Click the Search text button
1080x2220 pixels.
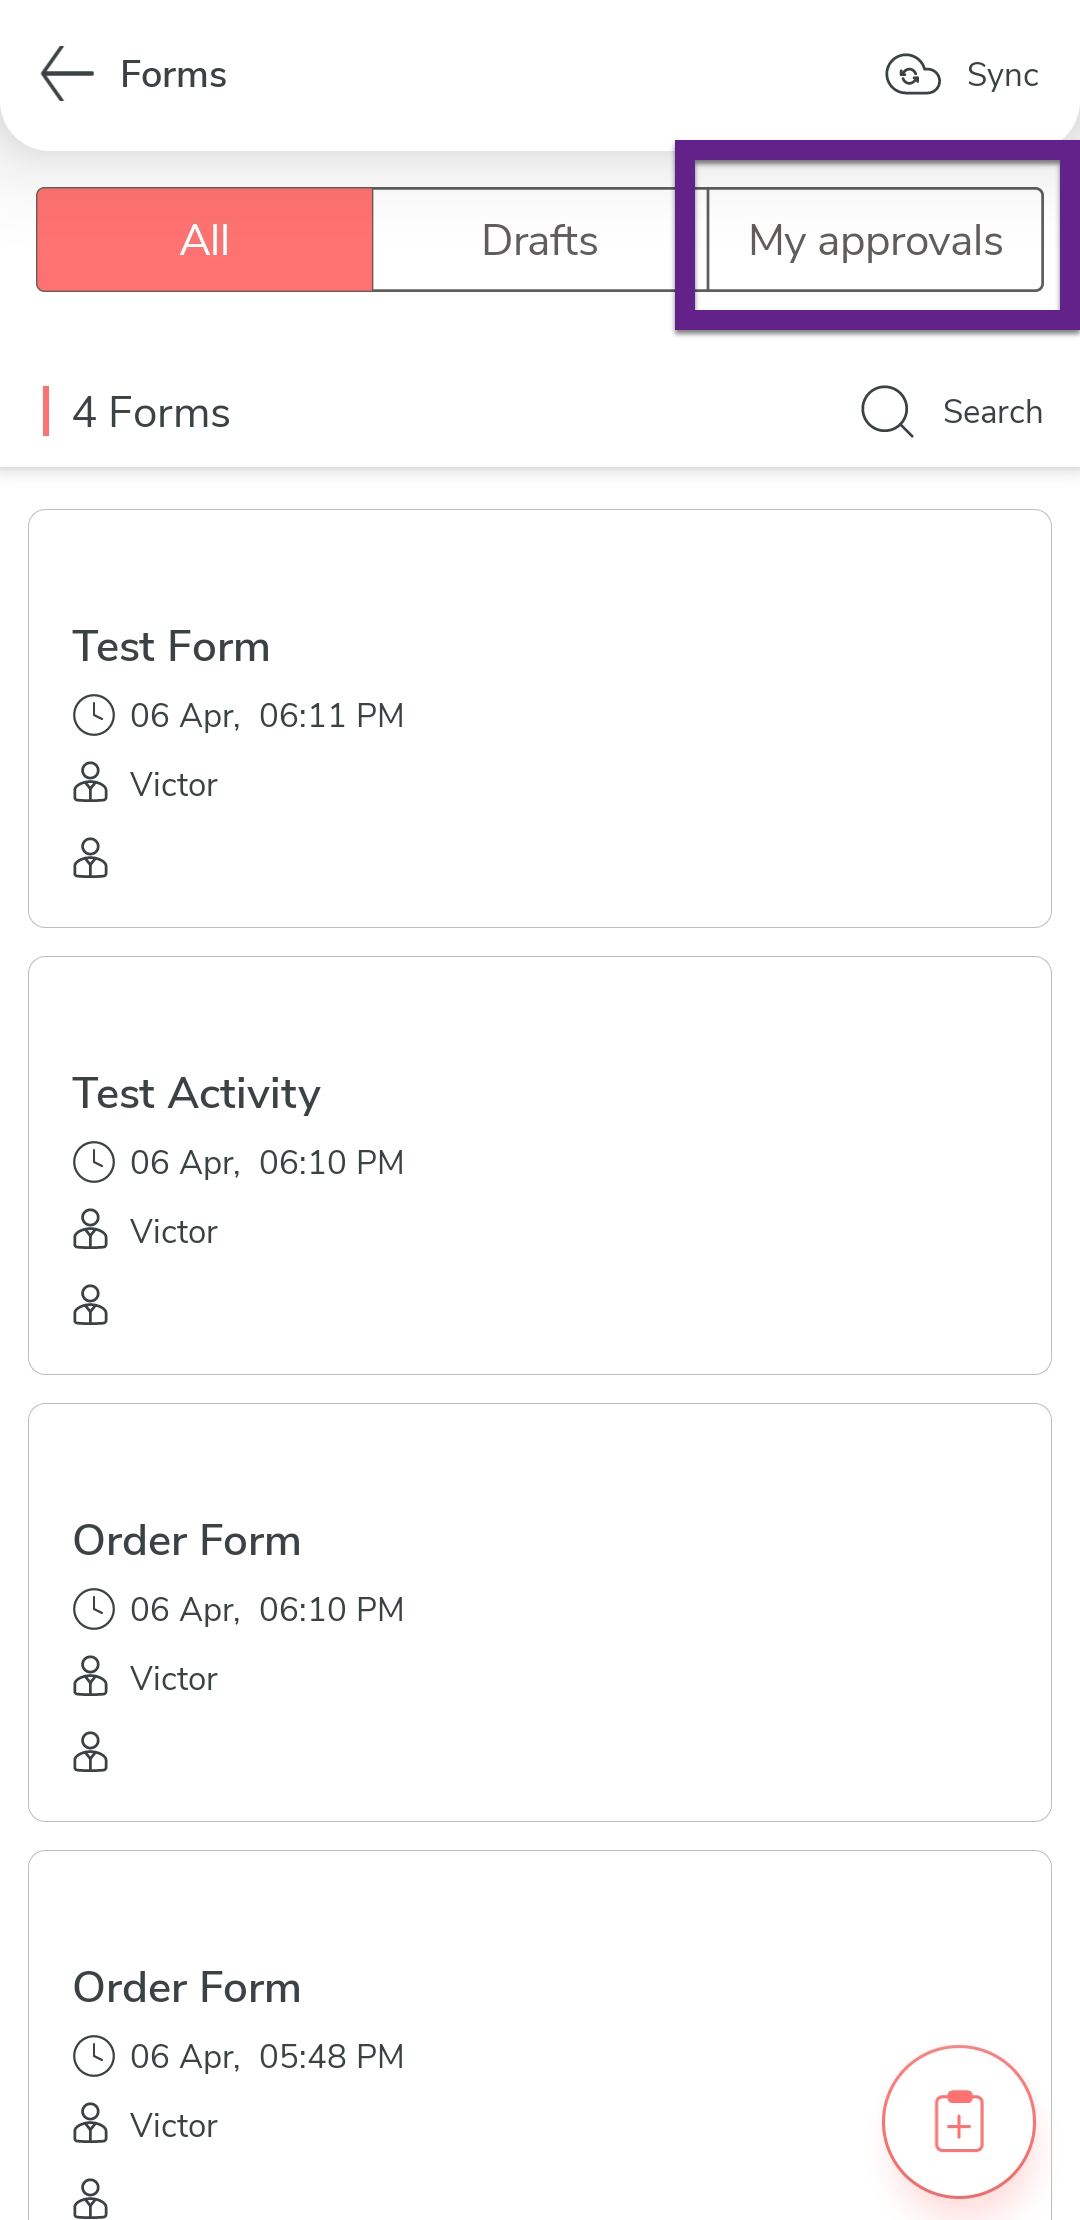992,412
